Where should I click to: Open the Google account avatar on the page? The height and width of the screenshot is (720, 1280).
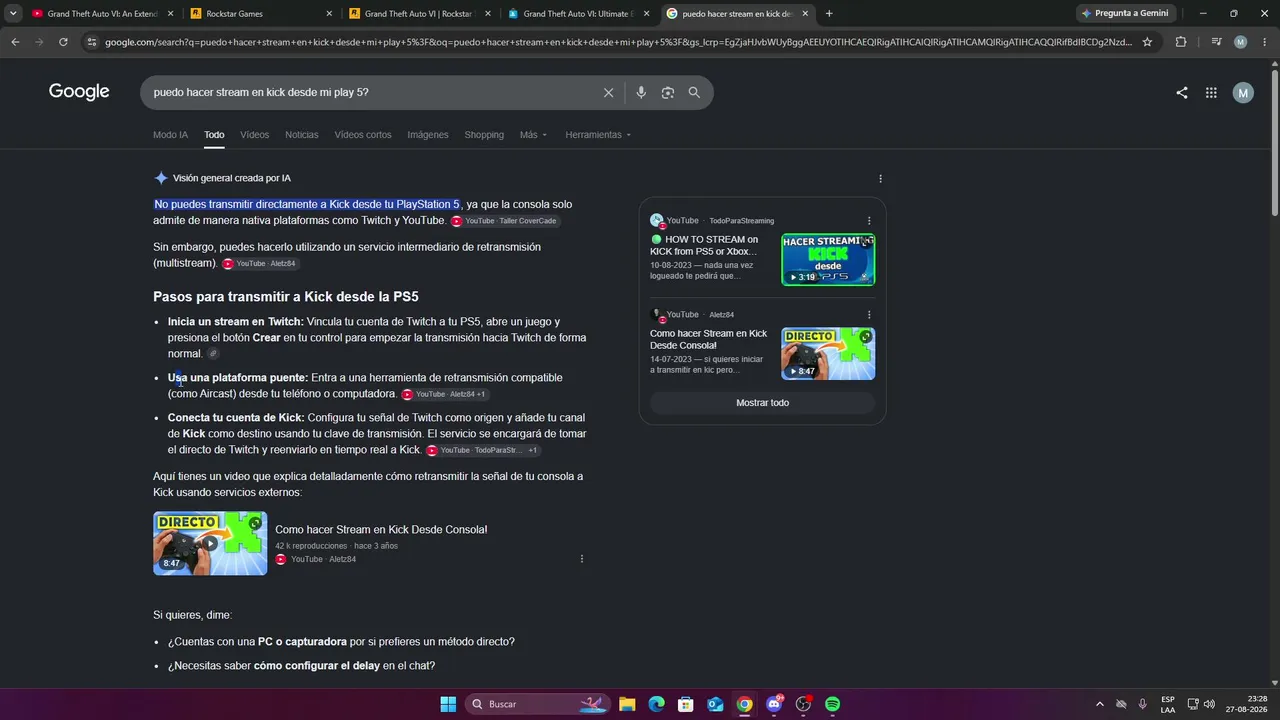pyautogui.click(x=1243, y=93)
